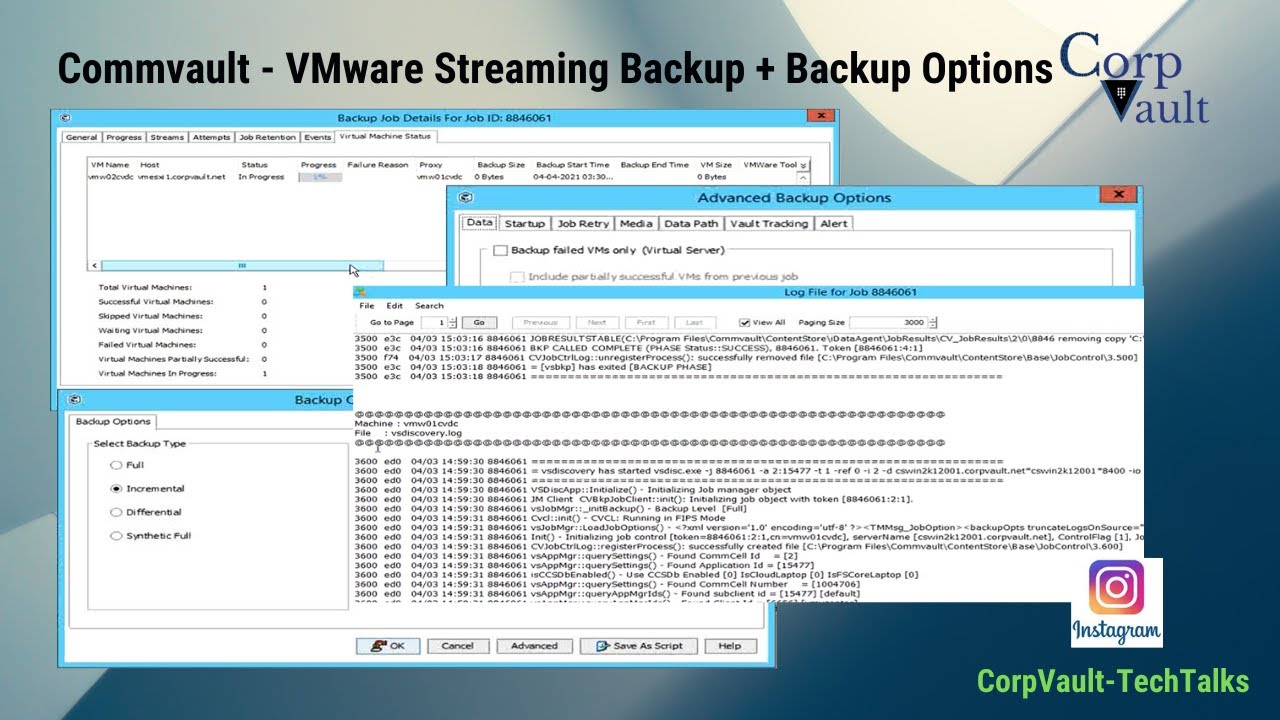Select the Virtual Machine Status tab

(385, 136)
